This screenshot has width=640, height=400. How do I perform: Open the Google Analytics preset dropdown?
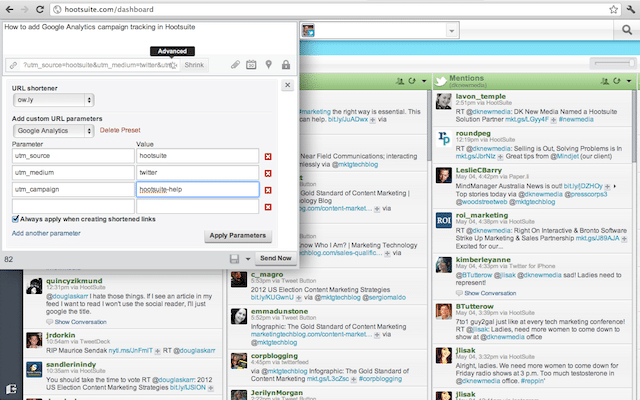coord(53,131)
